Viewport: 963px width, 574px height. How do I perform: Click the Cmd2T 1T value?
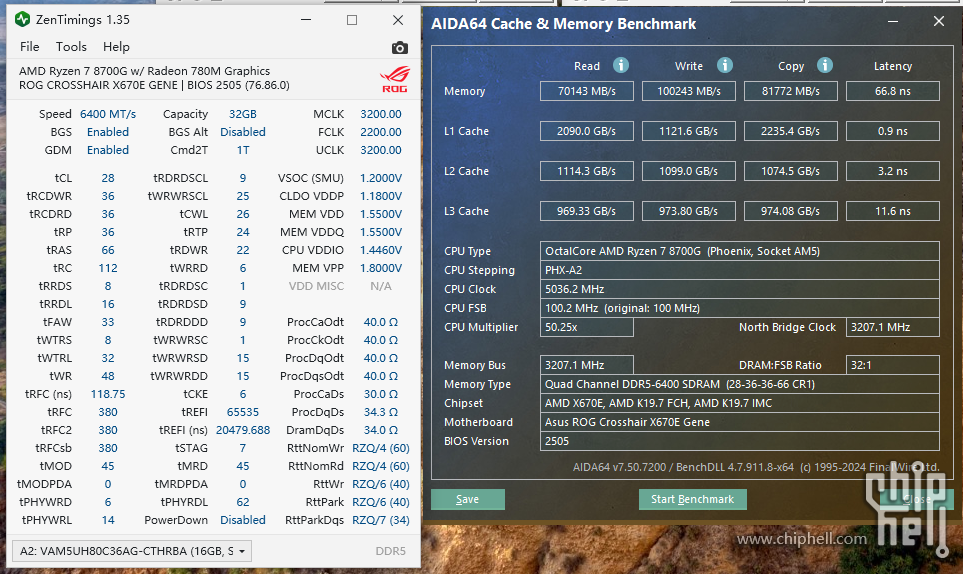point(243,150)
